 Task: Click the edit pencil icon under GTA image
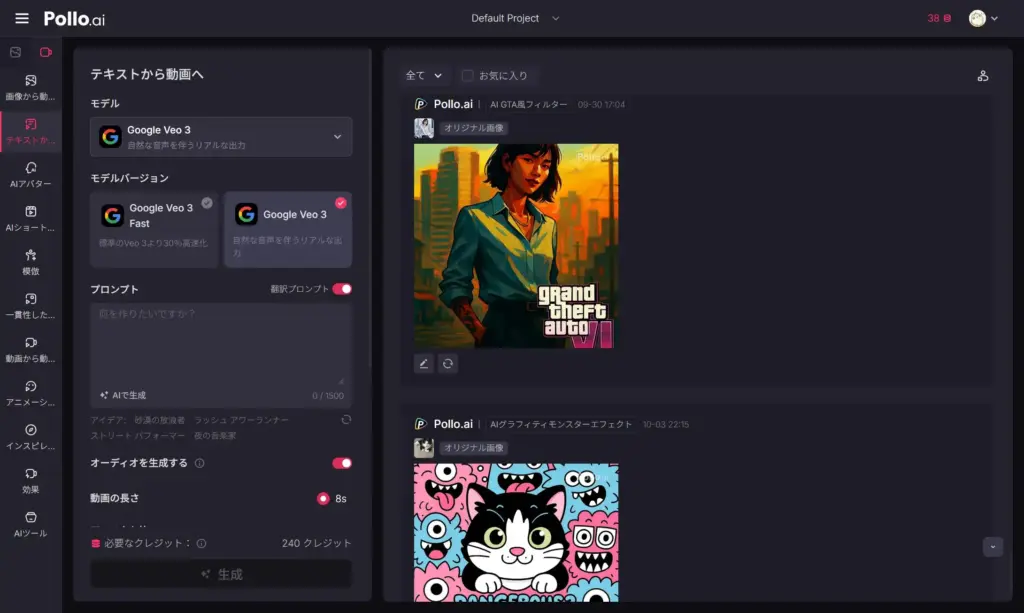click(x=424, y=364)
